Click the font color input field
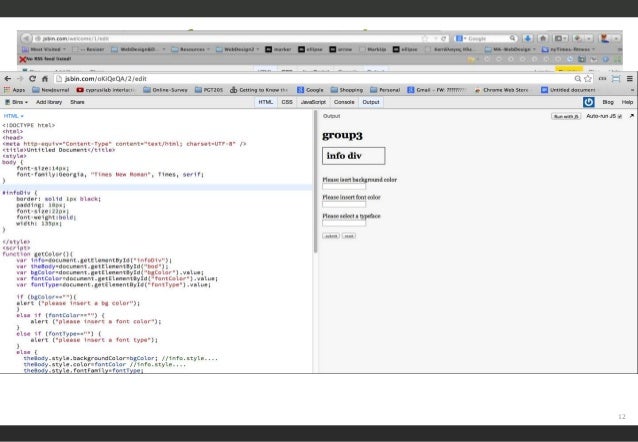This screenshot has width=638, height=442. pyautogui.click(x=344, y=204)
